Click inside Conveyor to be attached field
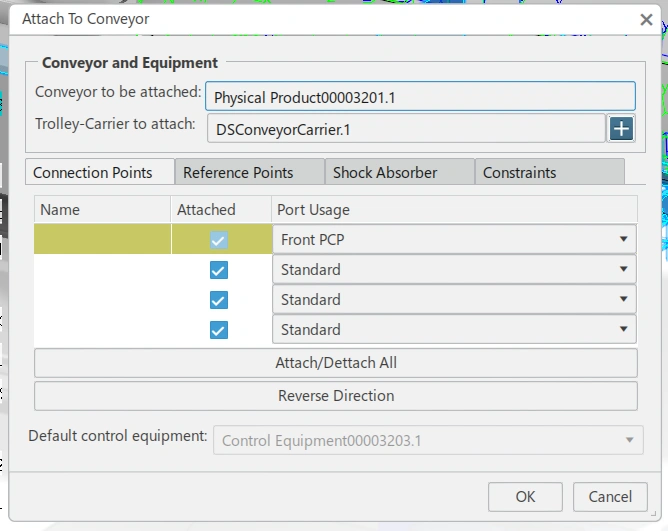 tap(420, 98)
